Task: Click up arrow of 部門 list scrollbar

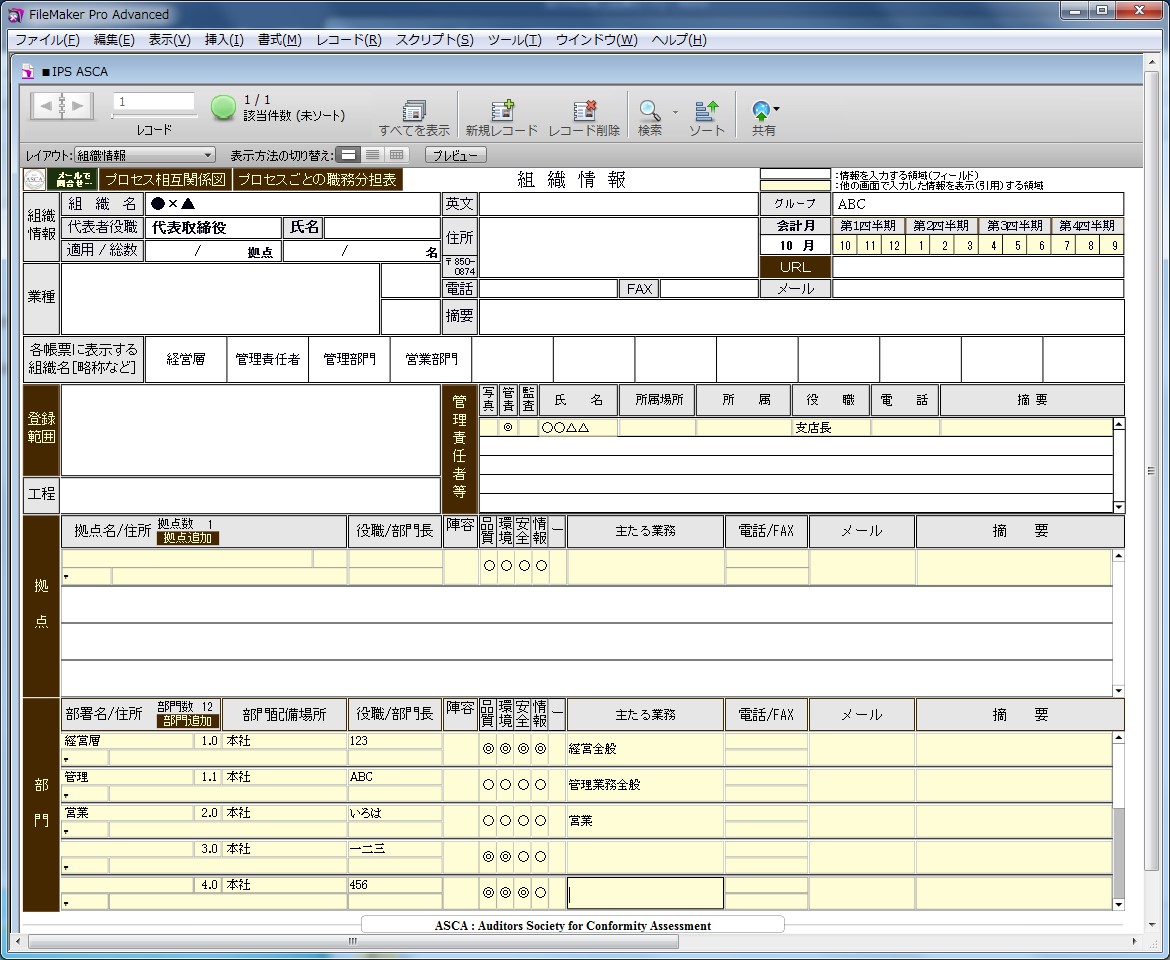Action: (1119, 738)
